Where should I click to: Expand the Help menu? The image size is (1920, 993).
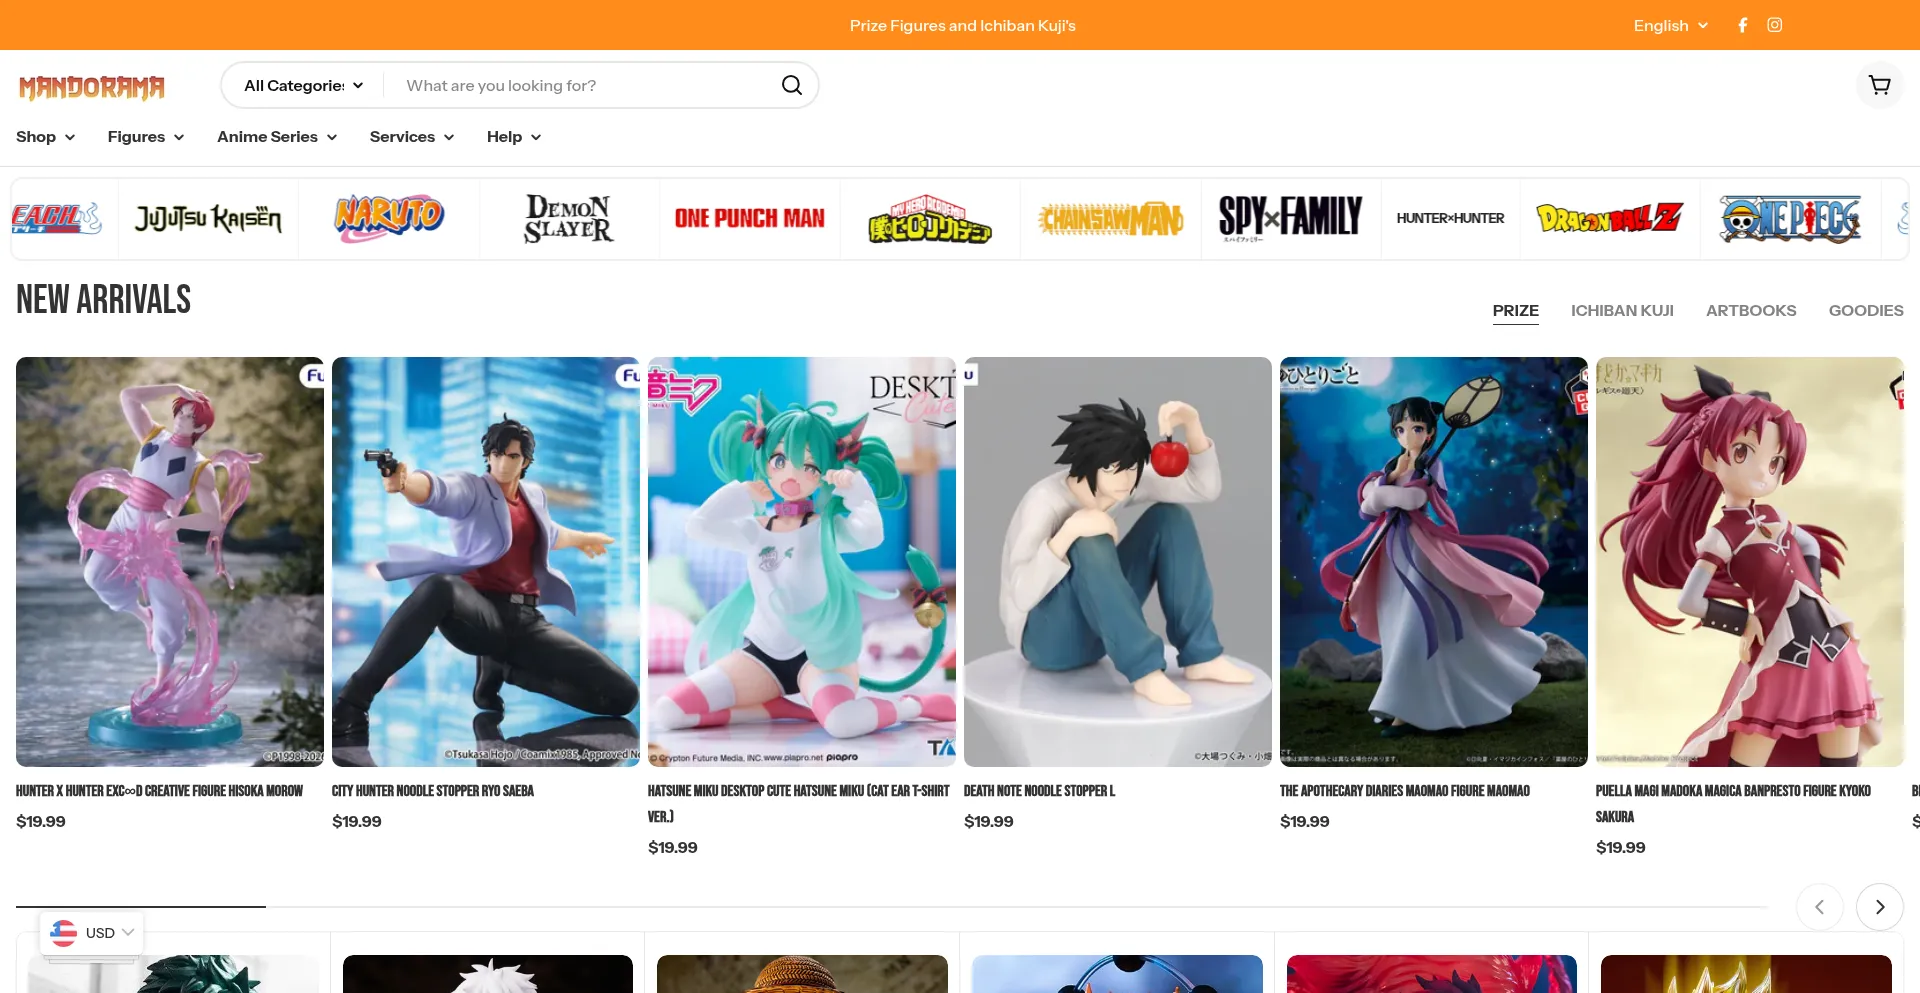click(x=514, y=137)
